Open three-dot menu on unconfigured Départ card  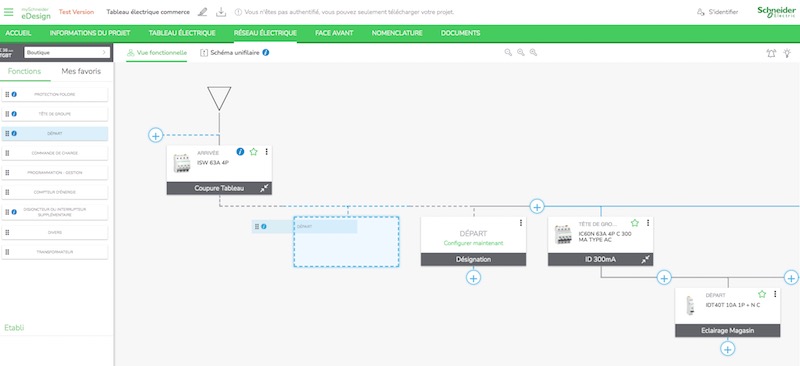[520, 223]
